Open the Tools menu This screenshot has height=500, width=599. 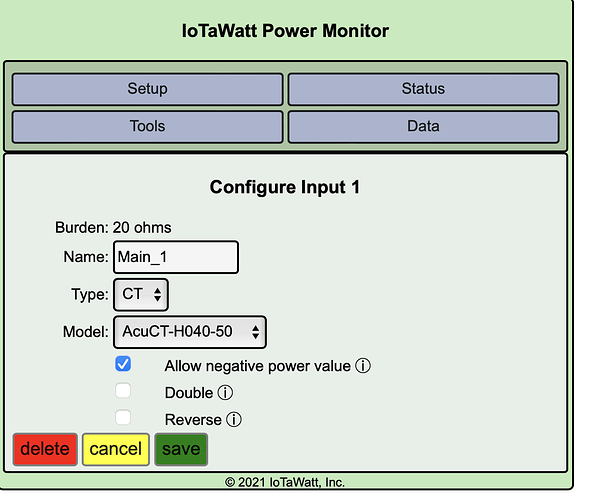click(147, 126)
